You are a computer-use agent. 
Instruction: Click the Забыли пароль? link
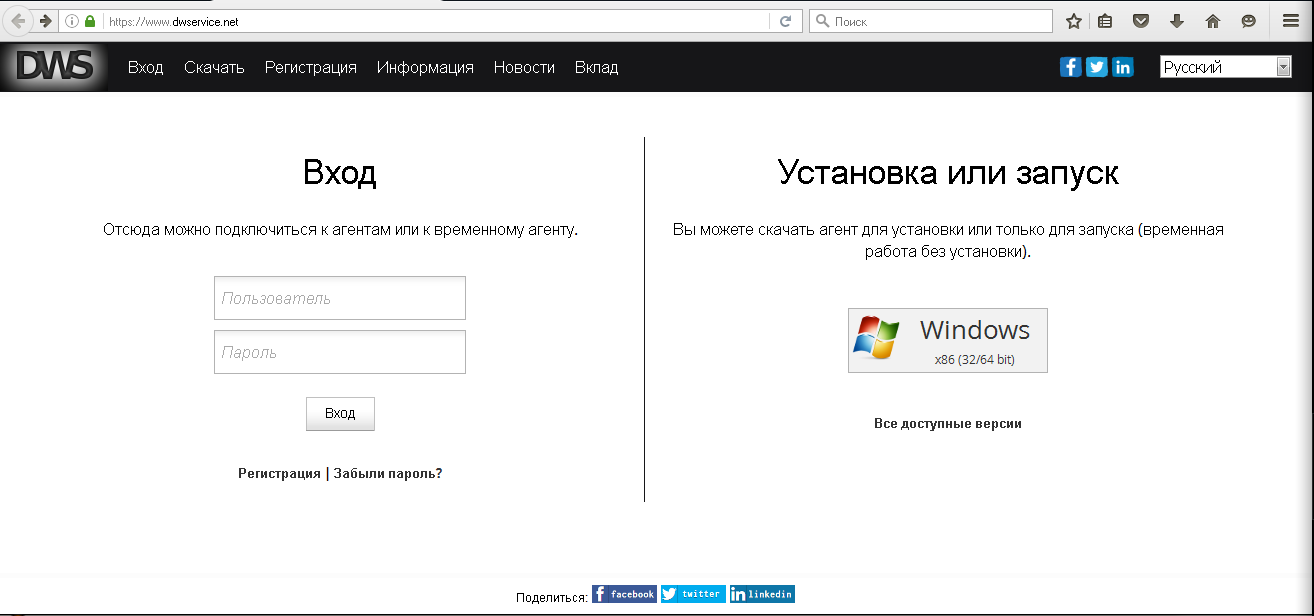point(388,473)
